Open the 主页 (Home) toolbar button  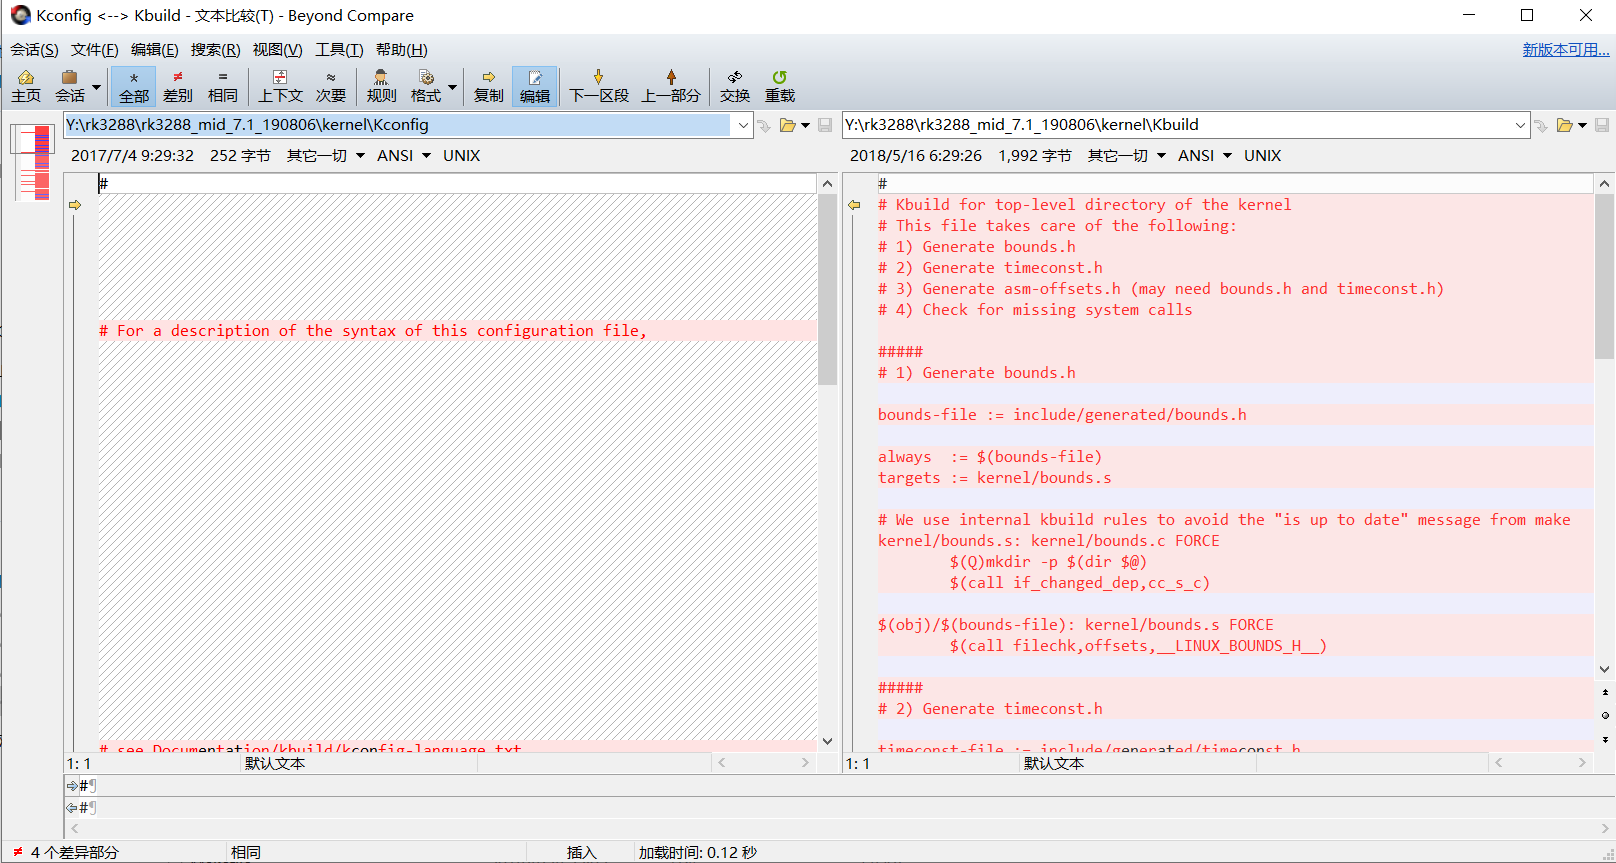(26, 87)
